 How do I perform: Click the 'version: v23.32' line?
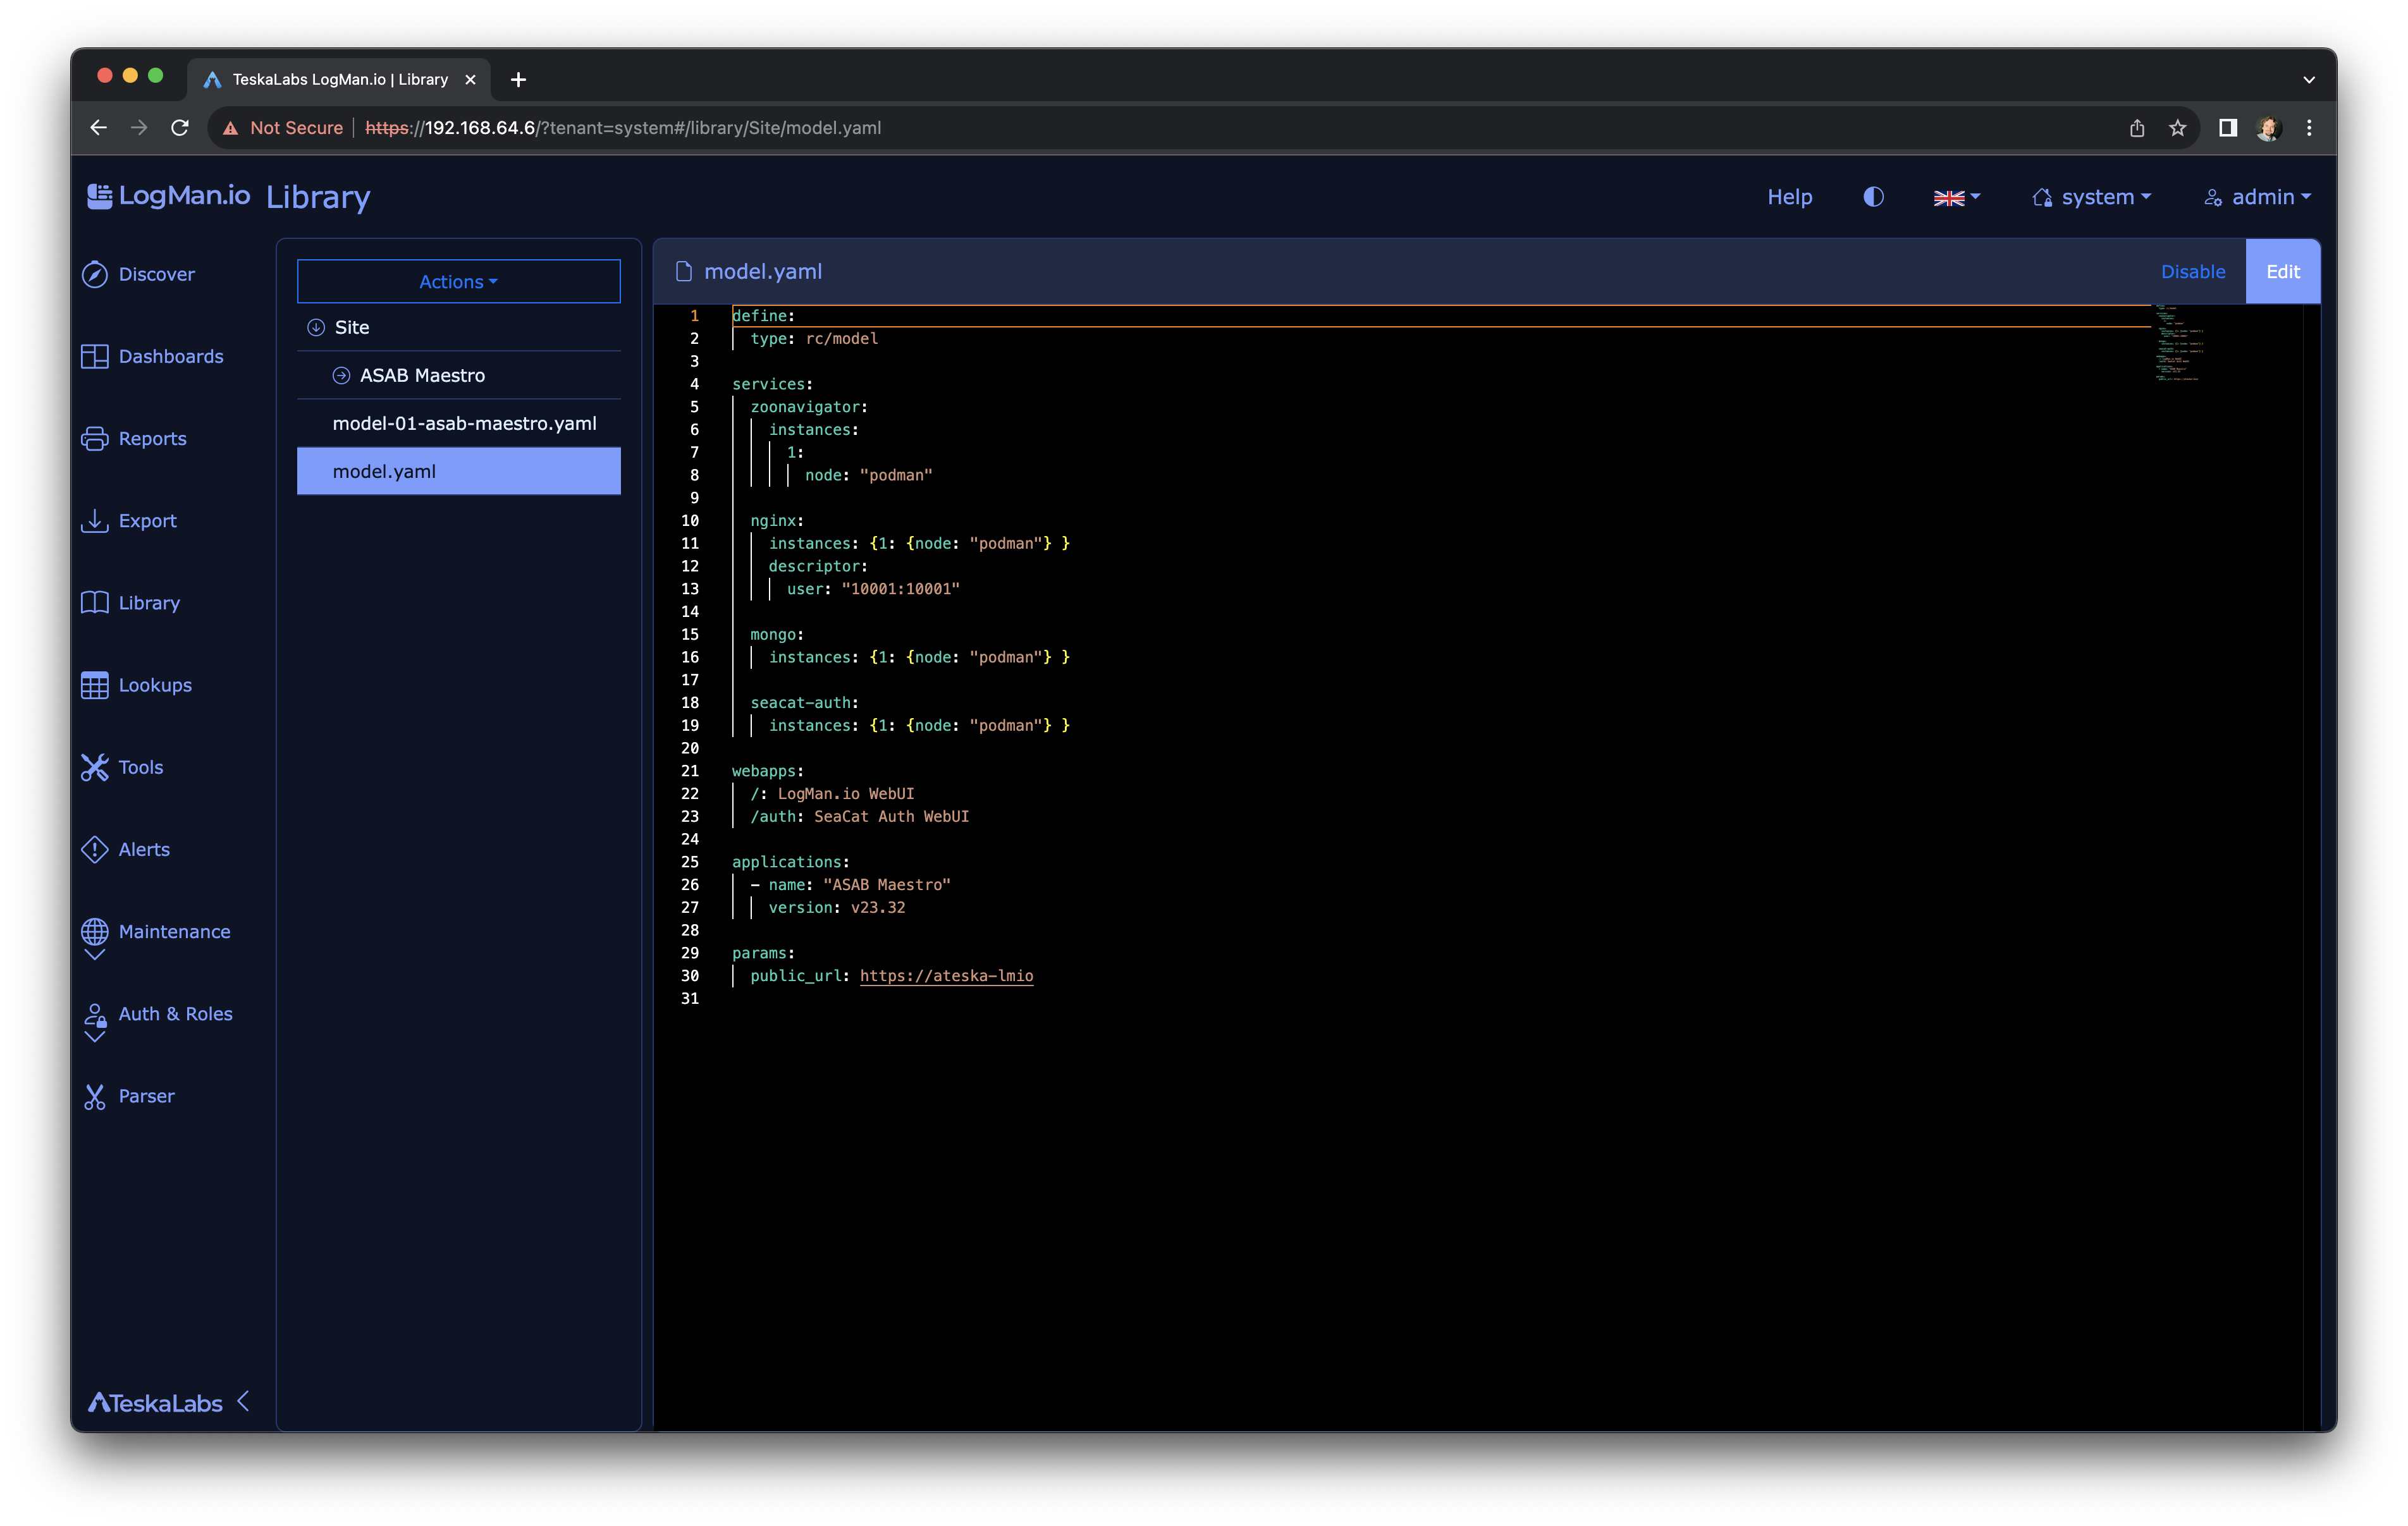(836, 908)
